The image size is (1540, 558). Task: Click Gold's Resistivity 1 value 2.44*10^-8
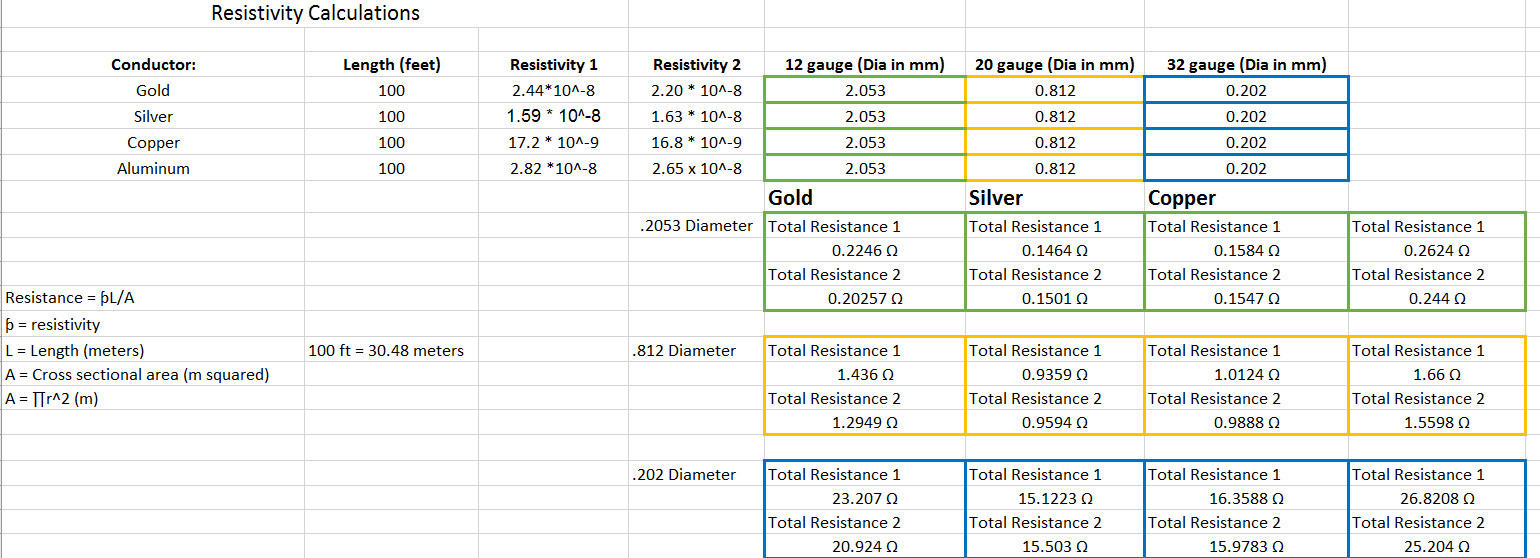[x=553, y=91]
